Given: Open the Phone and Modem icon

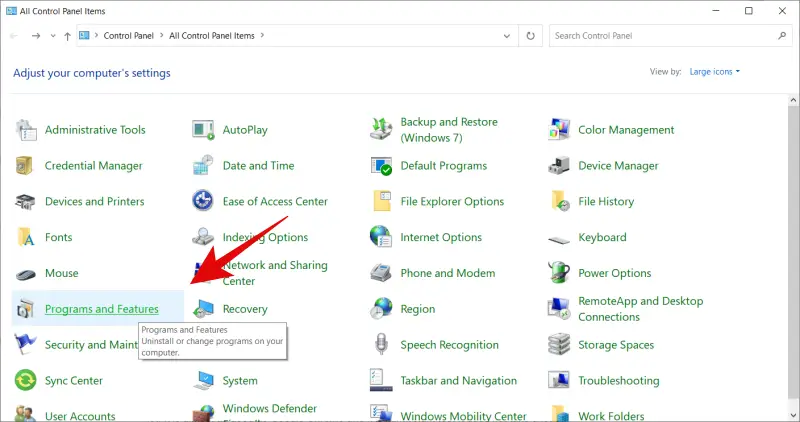Looking at the screenshot, I should click(x=381, y=273).
